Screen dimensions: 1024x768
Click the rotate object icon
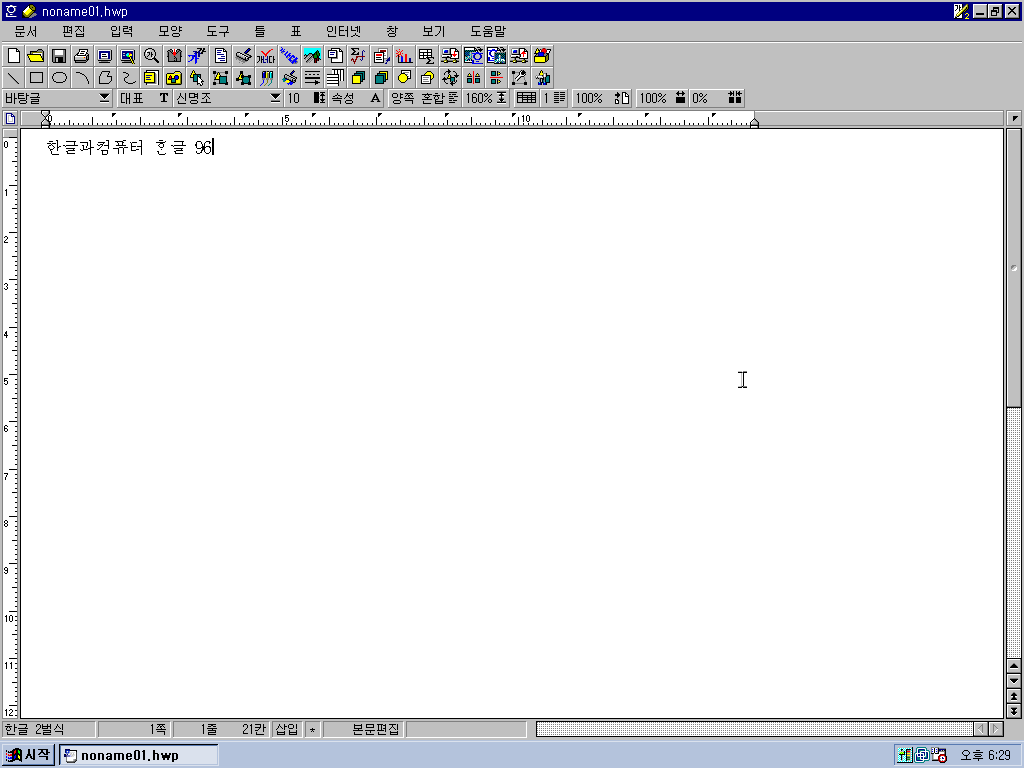[450, 78]
